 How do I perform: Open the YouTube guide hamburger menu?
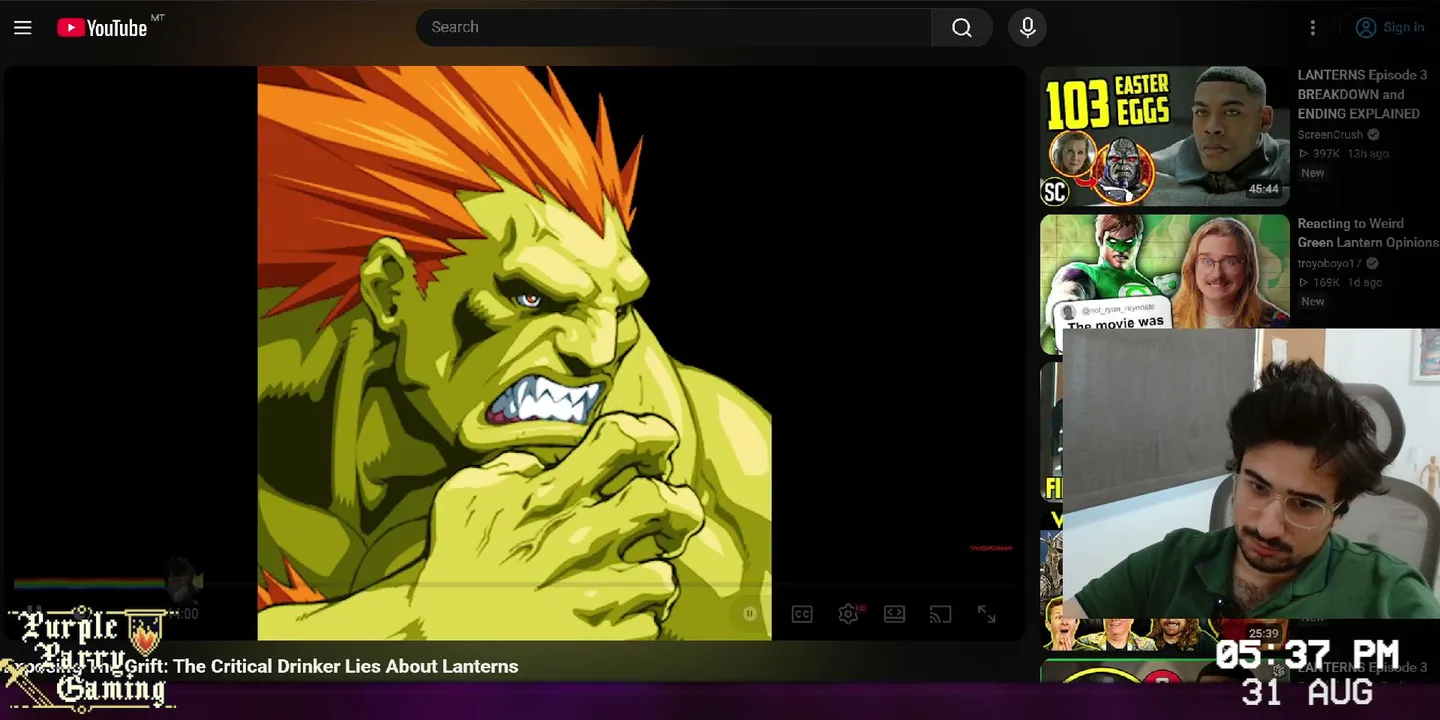tap(23, 28)
